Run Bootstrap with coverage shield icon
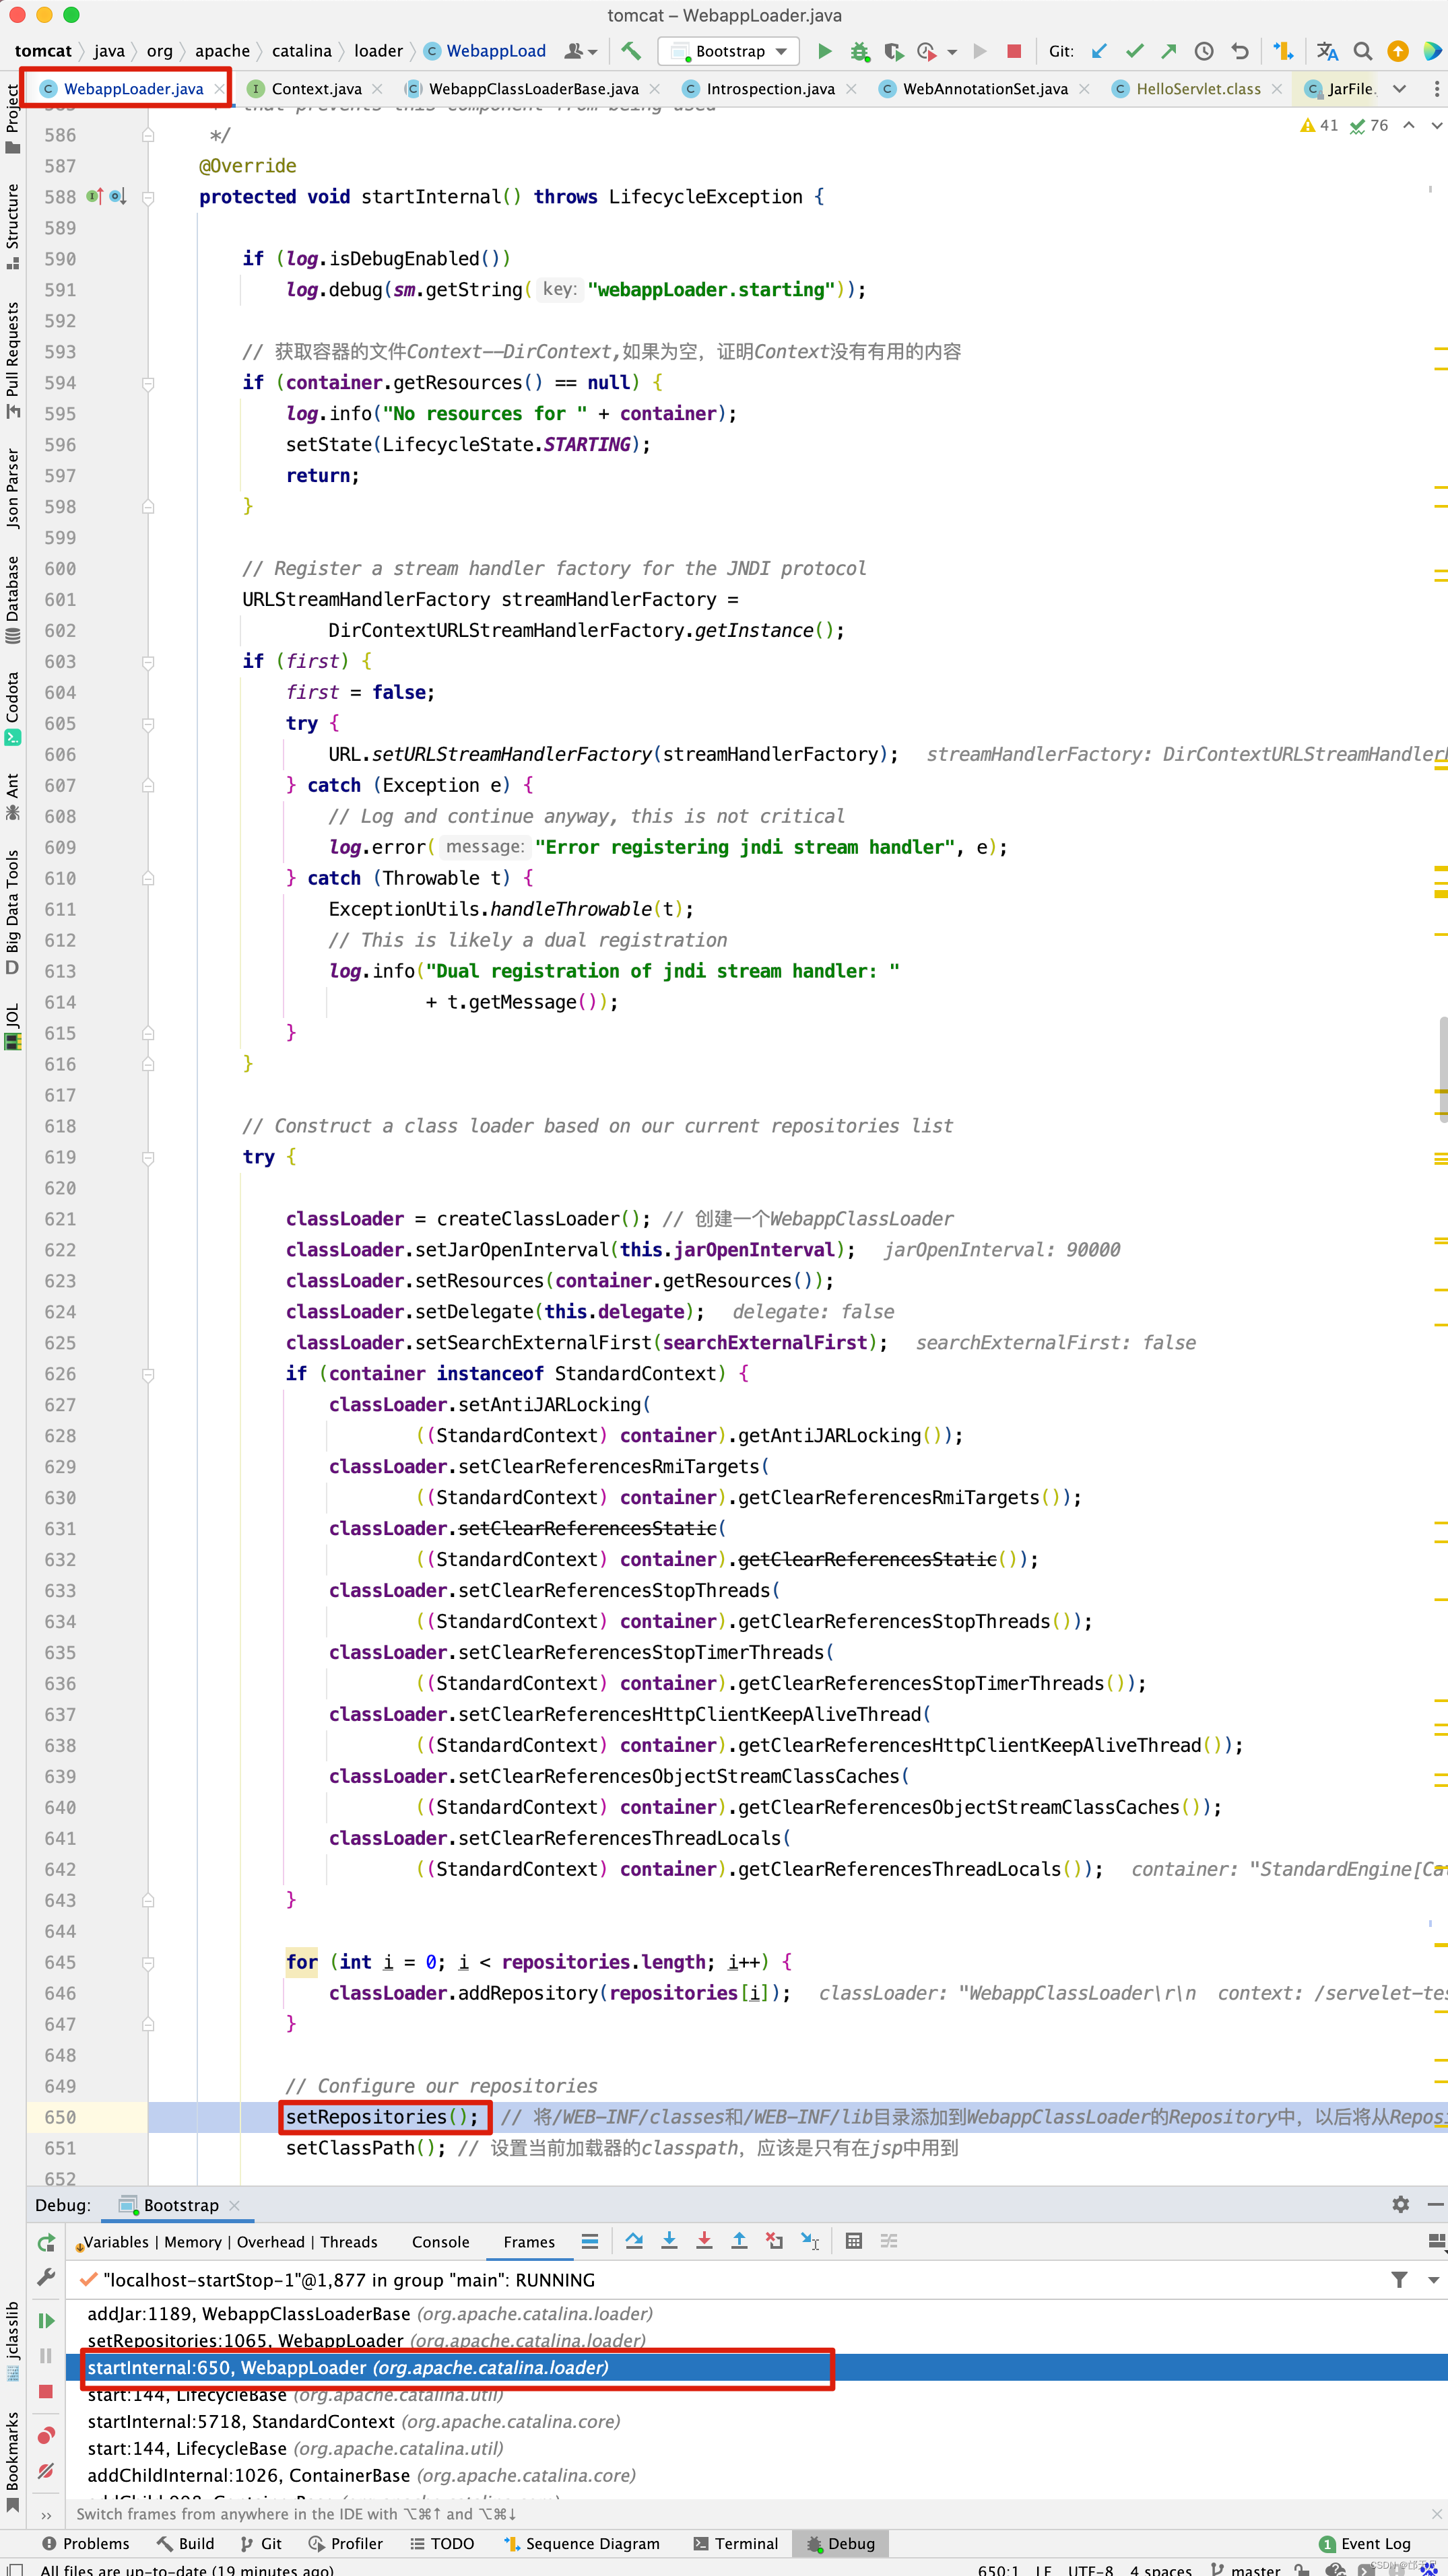This screenshot has height=2576, width=1448. (893, 51)
